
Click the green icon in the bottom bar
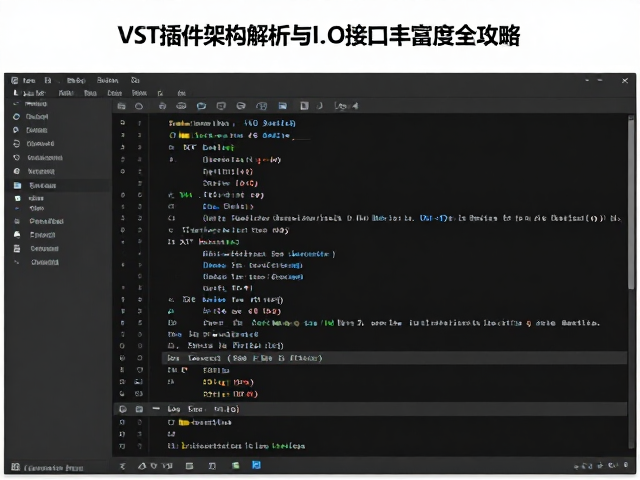[x=236, y=466]
